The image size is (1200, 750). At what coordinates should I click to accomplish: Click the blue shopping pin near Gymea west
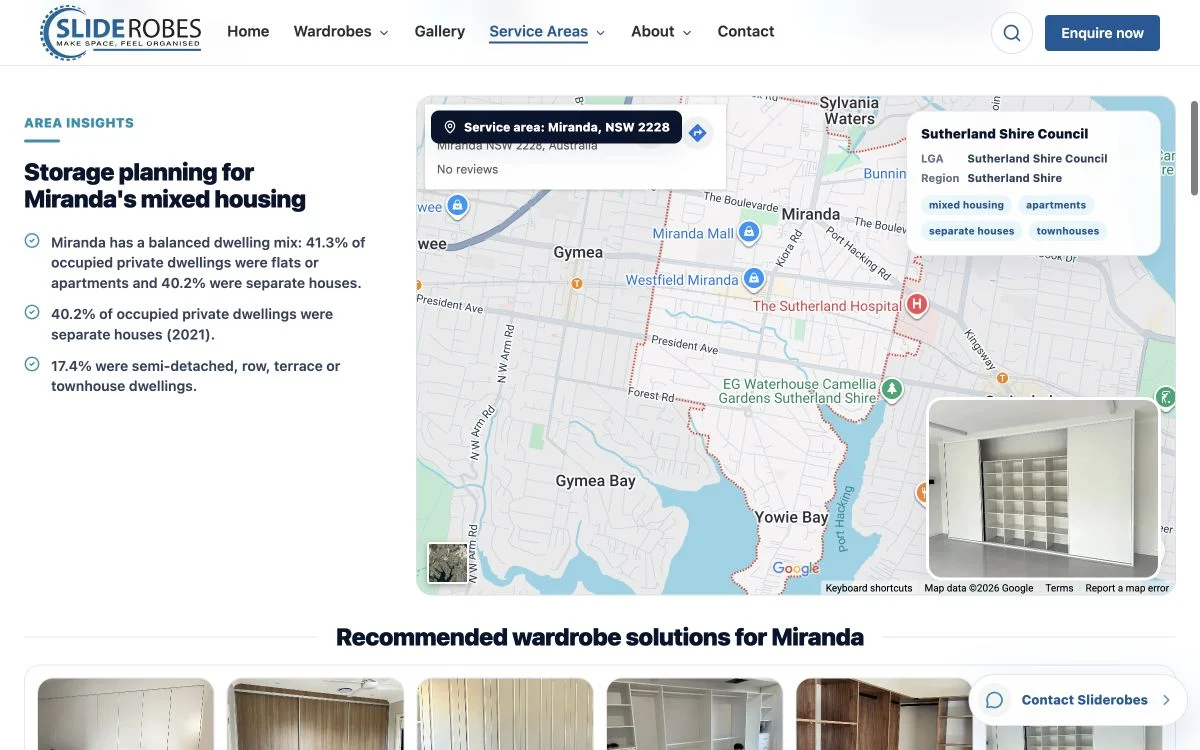pyautogui.click(x=457, y=205)
